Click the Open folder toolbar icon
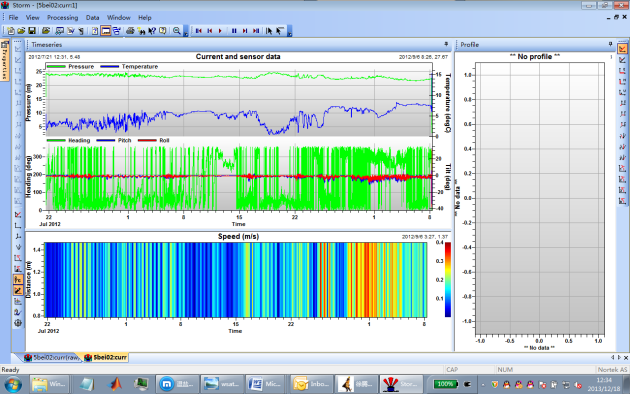Image resolution: width=630 pixels, height=394 pixels. [21, 31]
